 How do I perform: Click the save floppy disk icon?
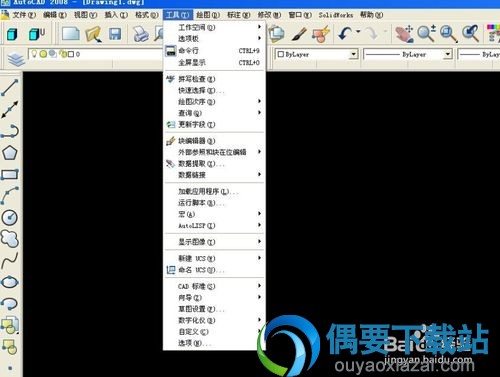point(115,34)
